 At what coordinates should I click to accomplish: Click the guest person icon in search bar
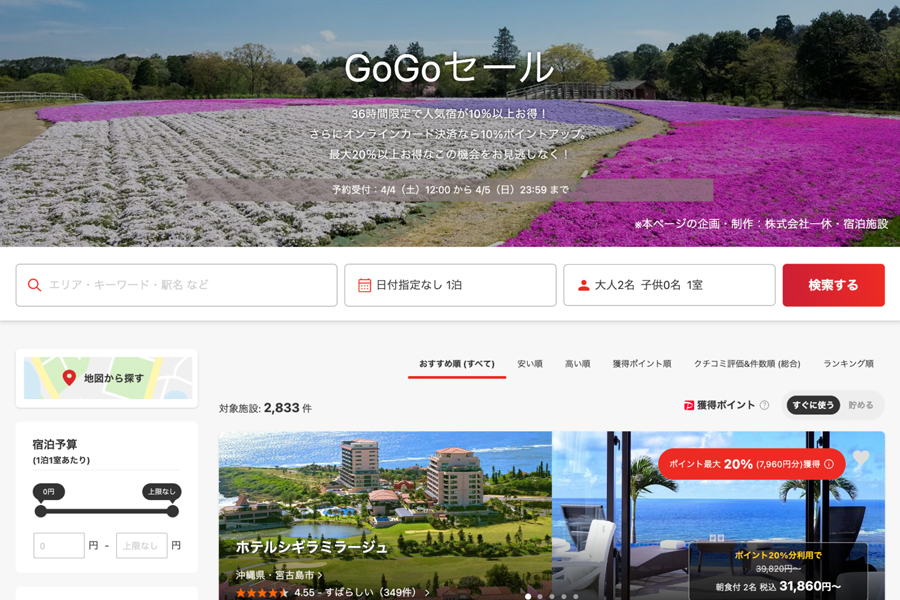pos(582,285)
